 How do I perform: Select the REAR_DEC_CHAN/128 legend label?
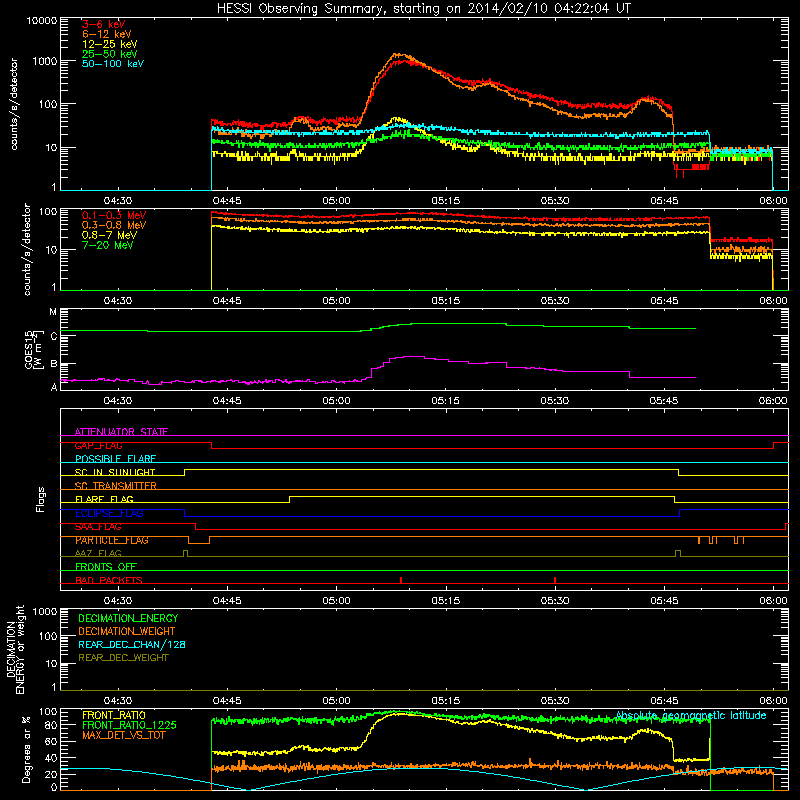132,645
